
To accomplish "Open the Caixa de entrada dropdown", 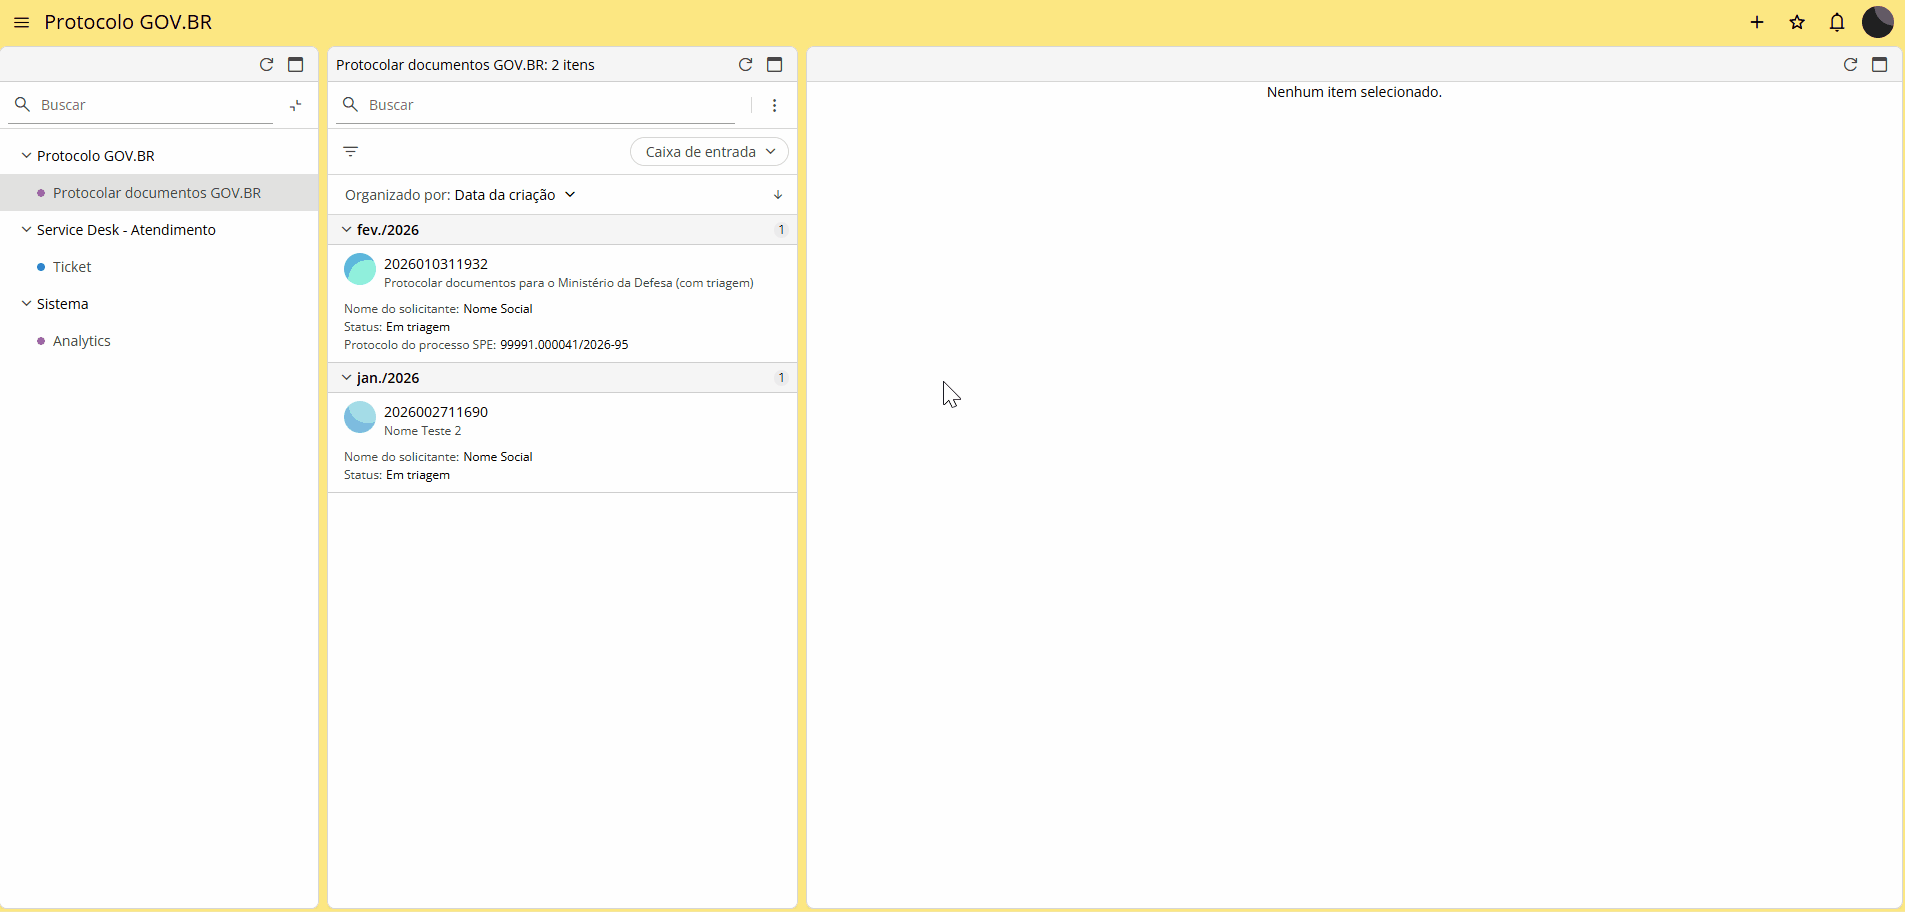I will tap(709, 152).
